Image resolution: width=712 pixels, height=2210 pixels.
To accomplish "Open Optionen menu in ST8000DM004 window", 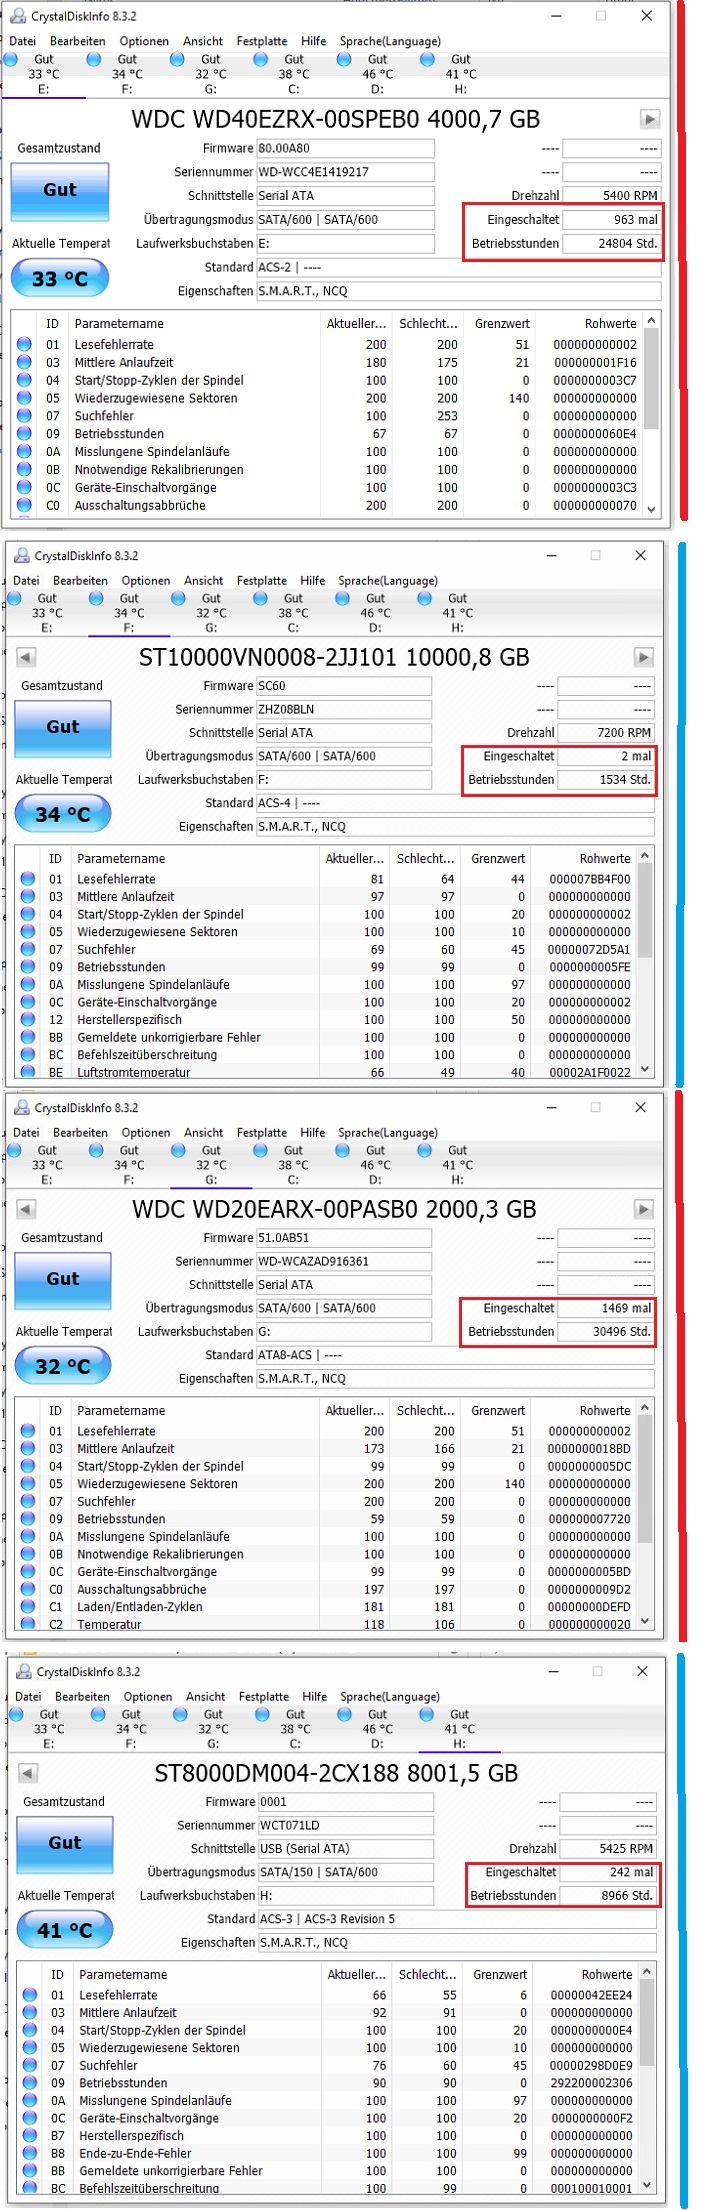I will pyautogui.click(x=148, y=1696).
